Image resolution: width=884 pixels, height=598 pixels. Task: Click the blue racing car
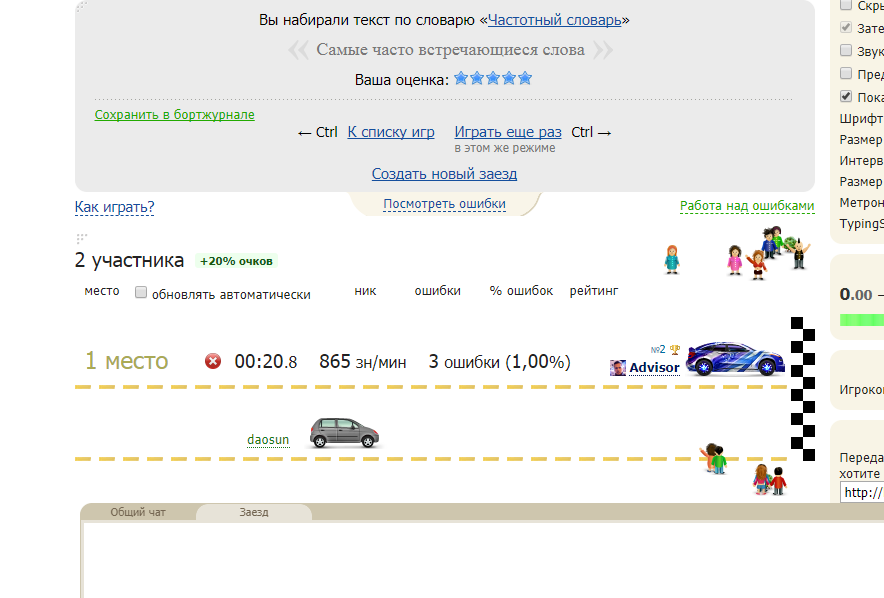pos(735,359)
